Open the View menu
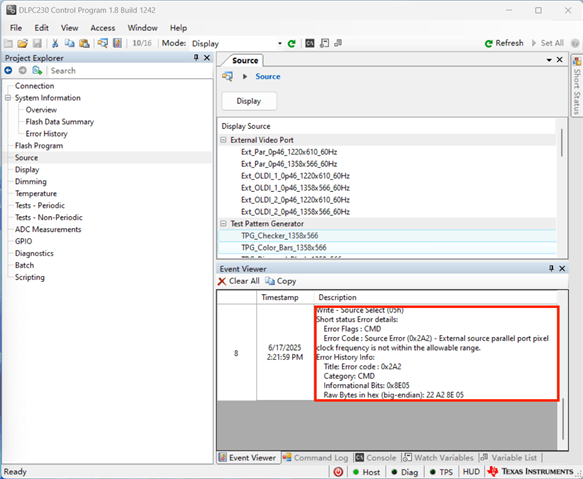Screen dimensions: 583x479 [70, 28]
